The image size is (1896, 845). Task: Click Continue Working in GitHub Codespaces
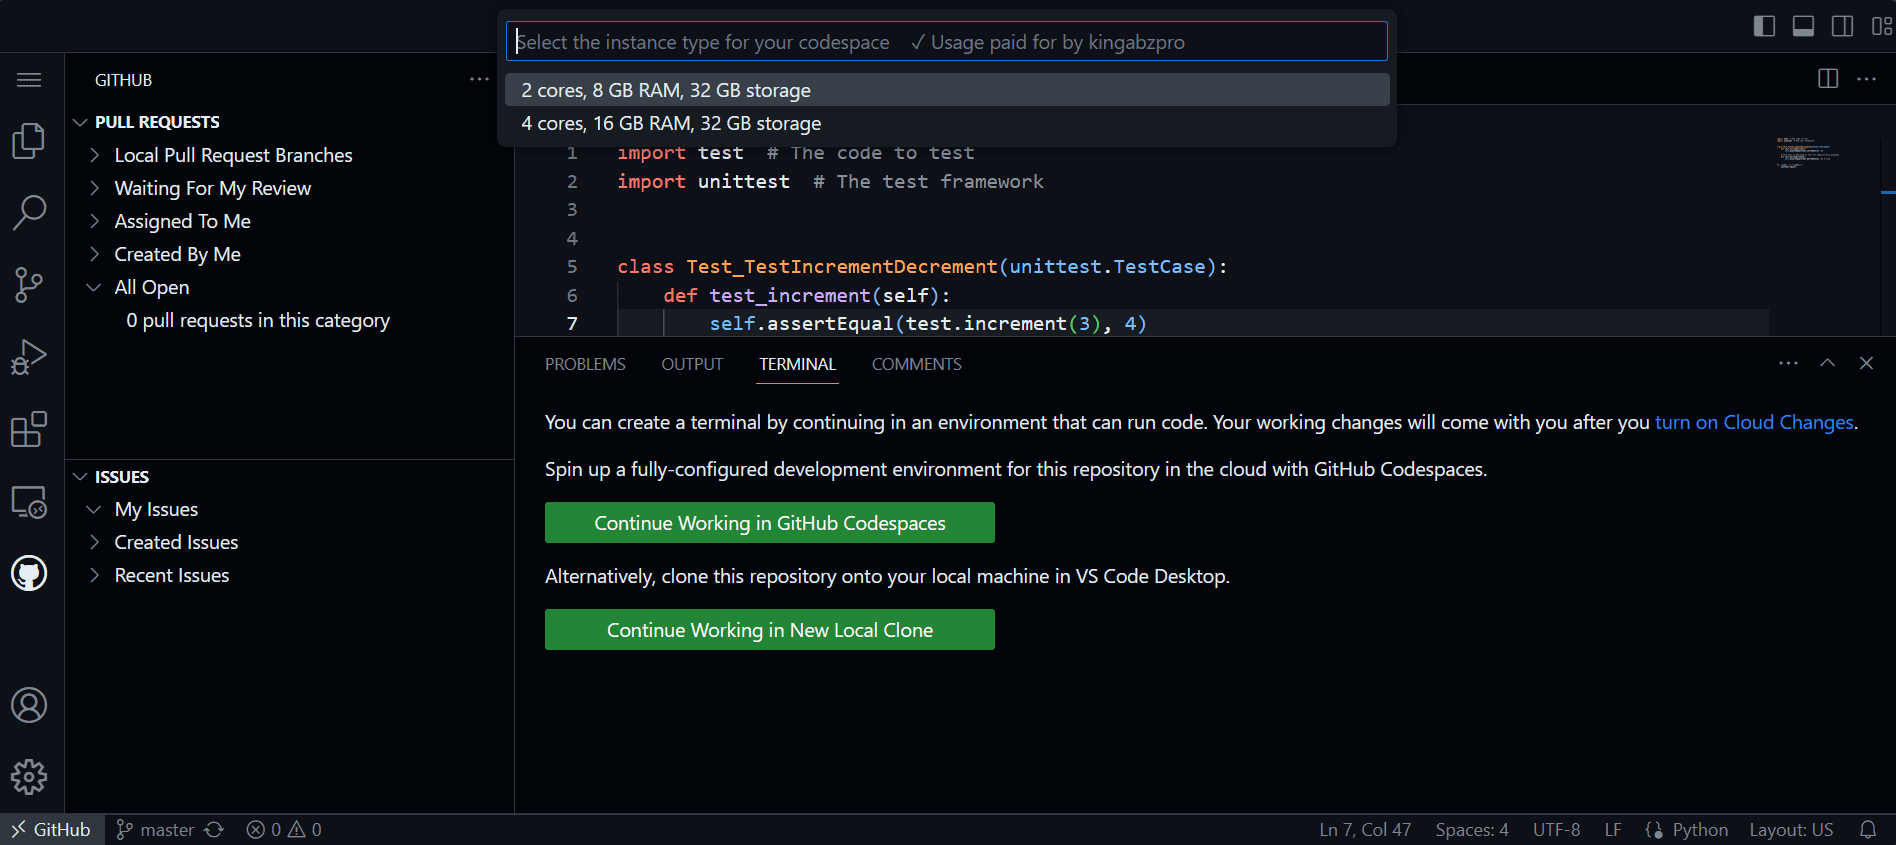(x=770, y=523)
